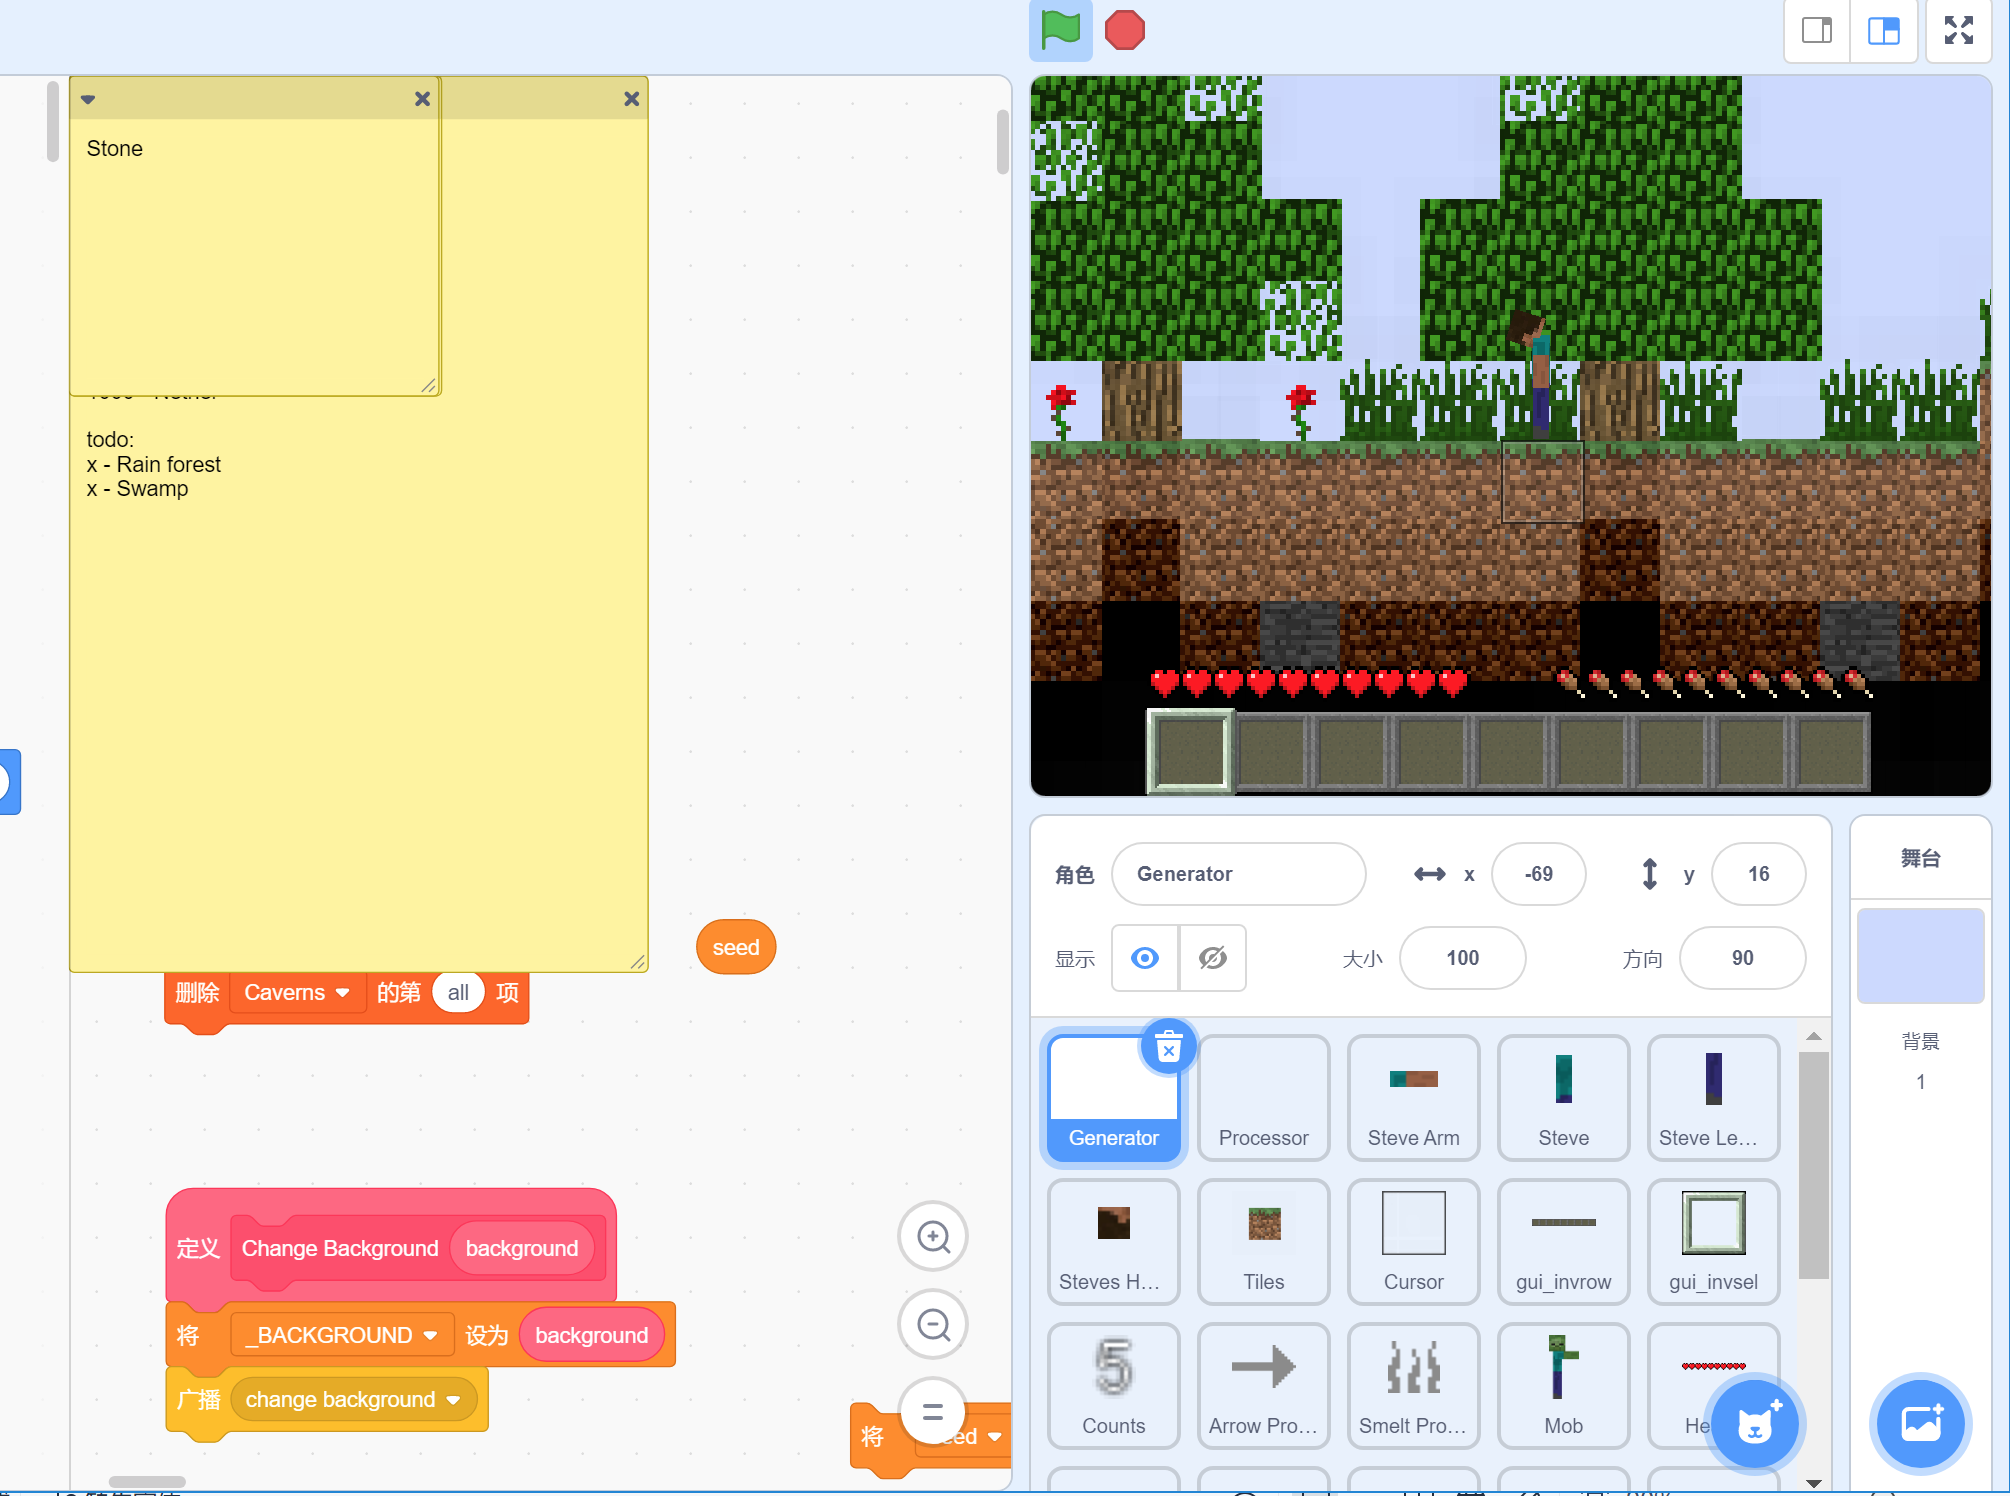Click the selected first hotbar slot on stage

click(1190, 751)
